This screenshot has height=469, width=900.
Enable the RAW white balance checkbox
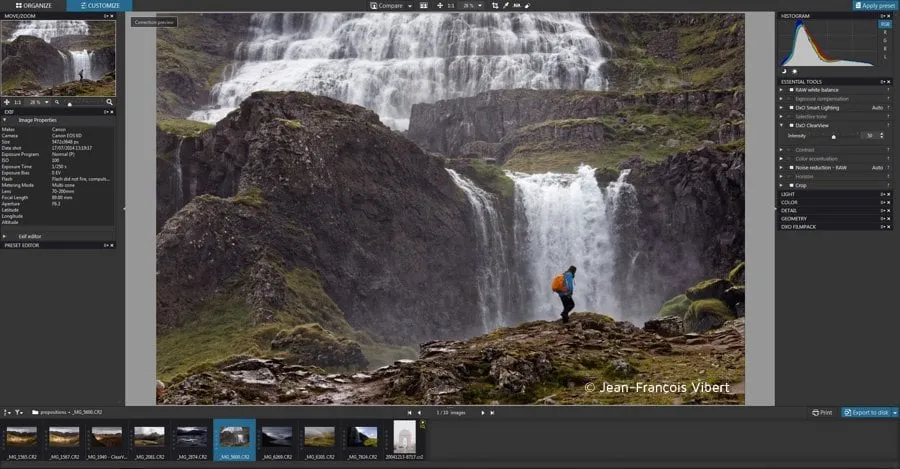(x=790, y=89)
